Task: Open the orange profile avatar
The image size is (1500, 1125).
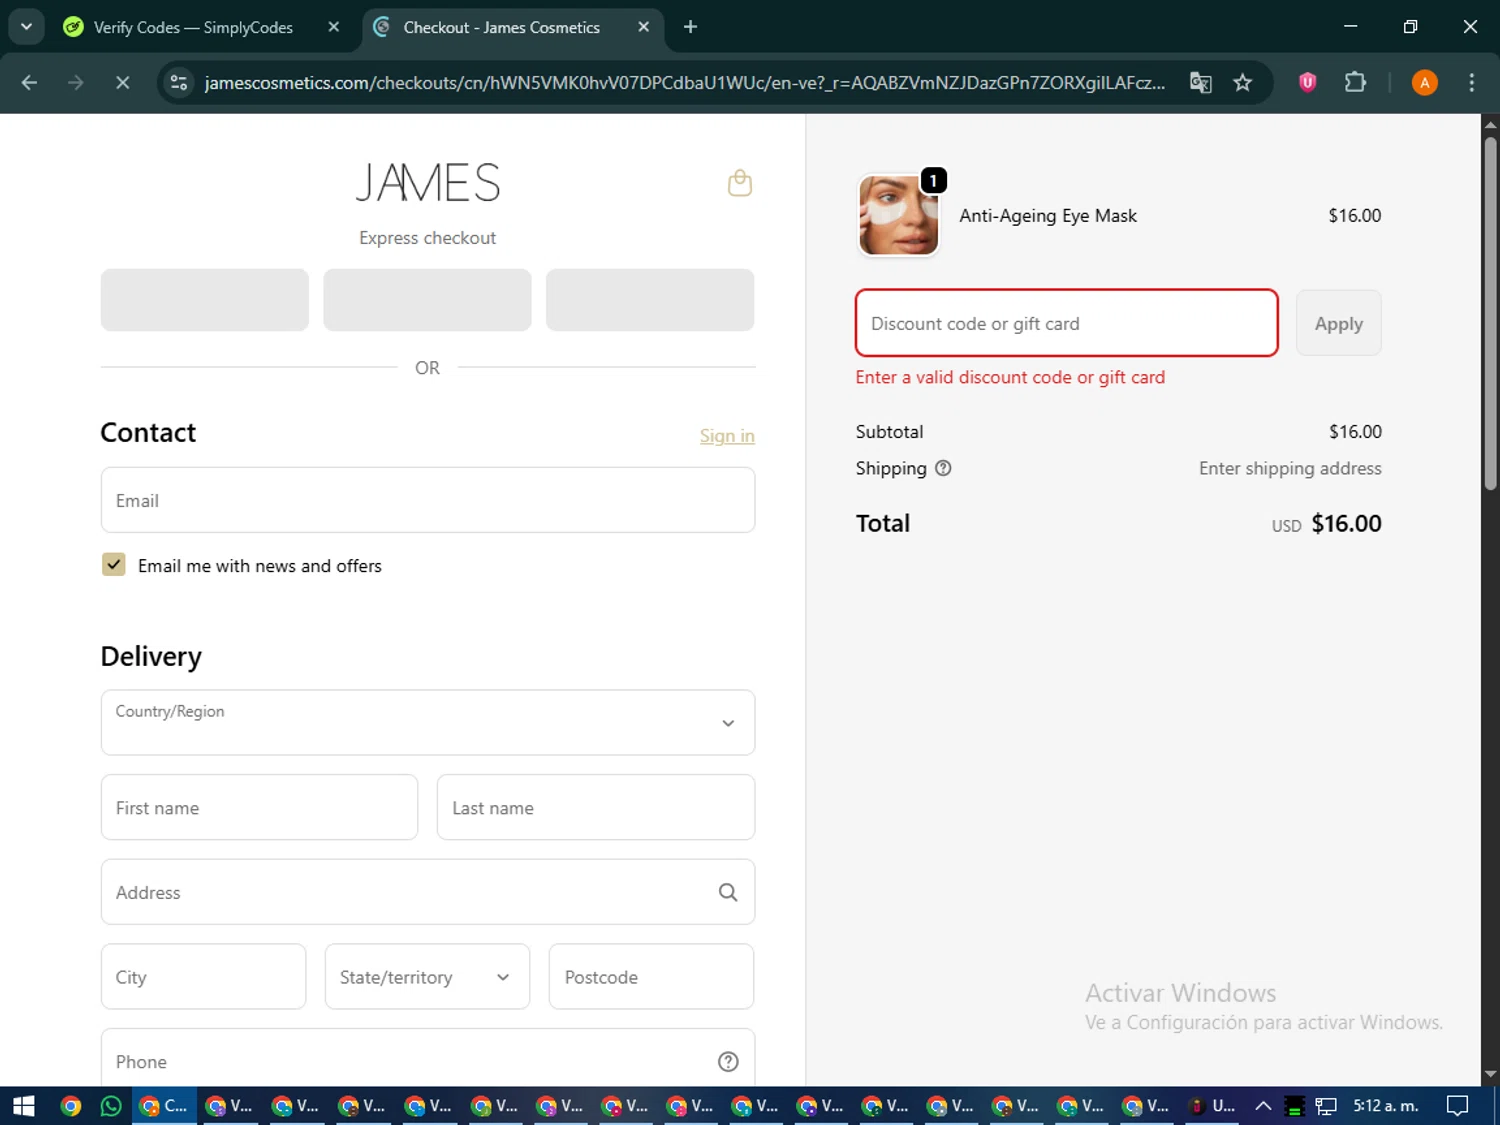Action: [1425, 83]
